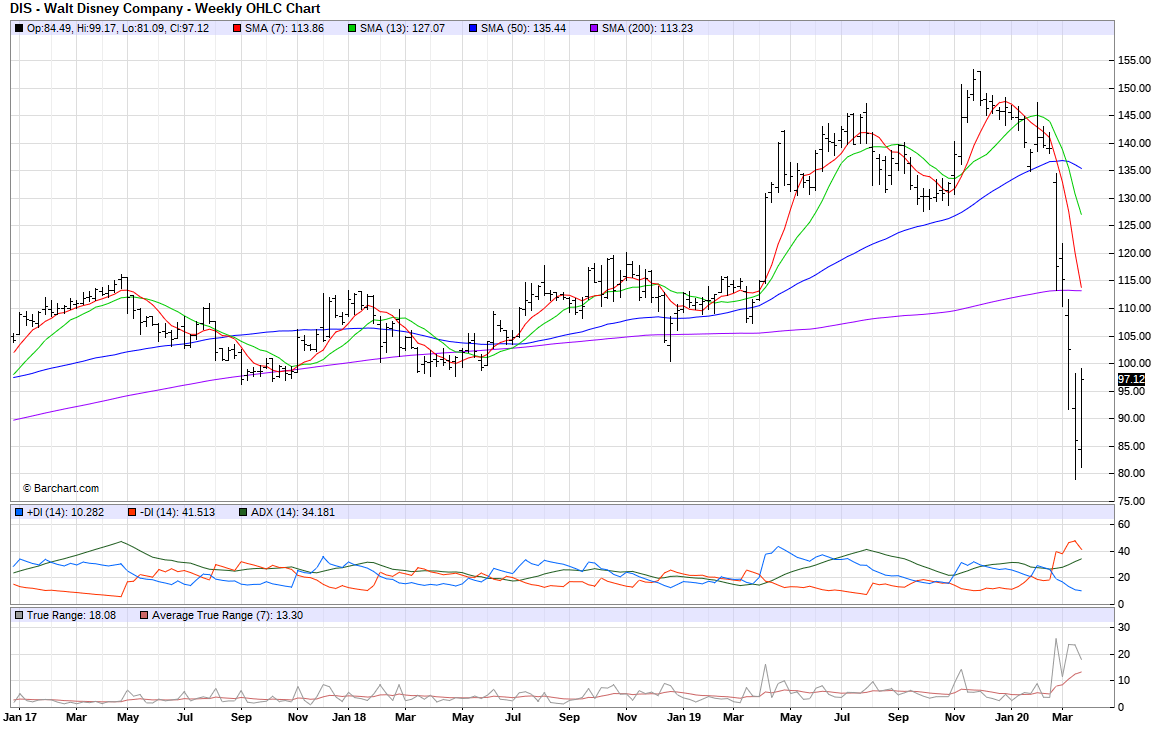Click the 'Jan 17' date axis label
The image size is (1156, 748).
click(20, 718)
